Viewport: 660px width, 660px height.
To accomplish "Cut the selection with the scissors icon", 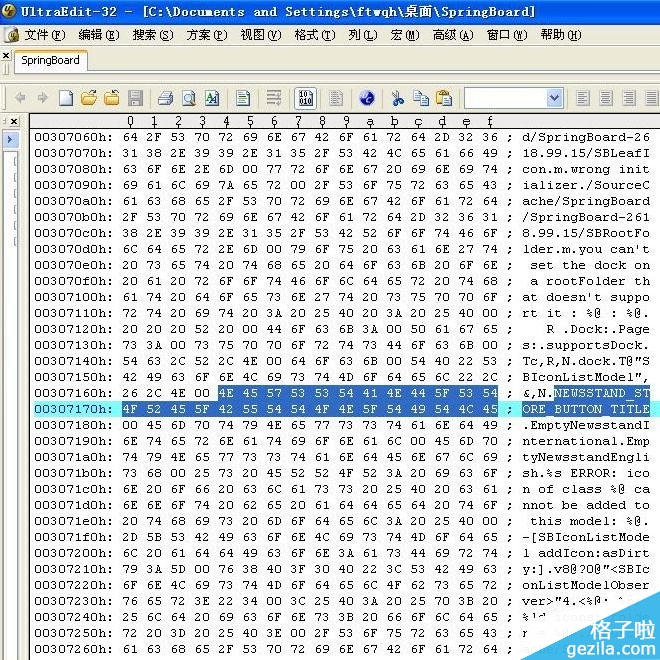I will point(397,98).
